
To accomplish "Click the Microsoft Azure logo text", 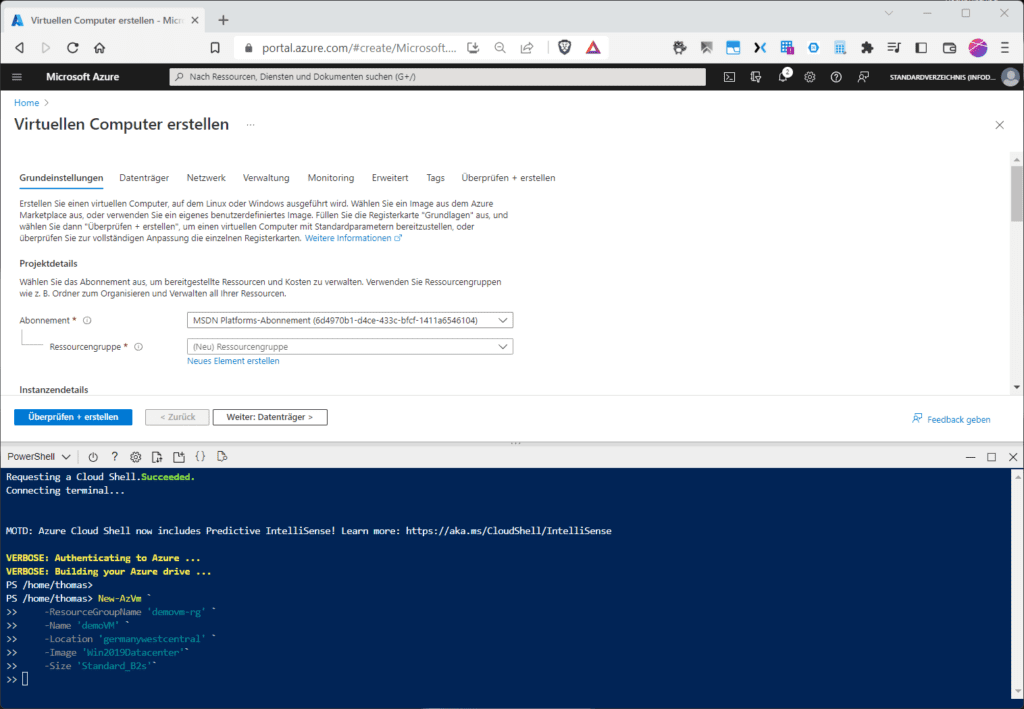I will coord(82,77).
